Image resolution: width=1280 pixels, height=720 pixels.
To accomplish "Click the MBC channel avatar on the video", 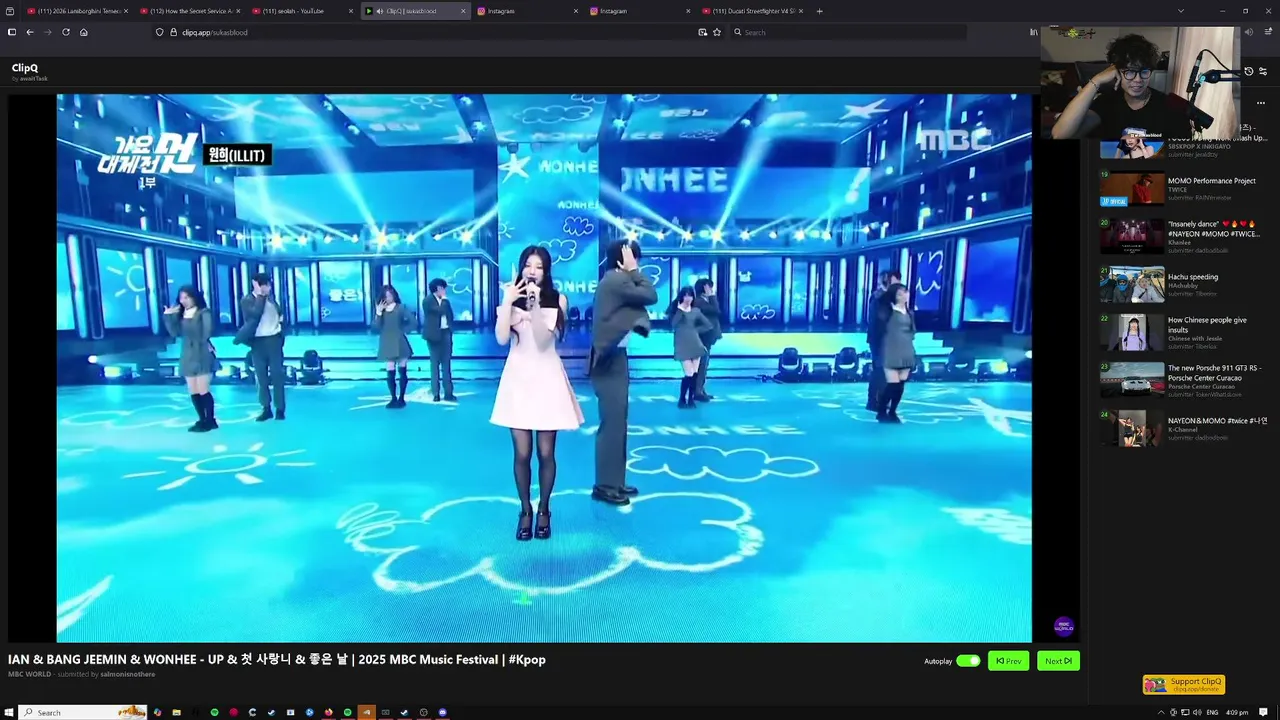I will click(x=1064, y=627).
